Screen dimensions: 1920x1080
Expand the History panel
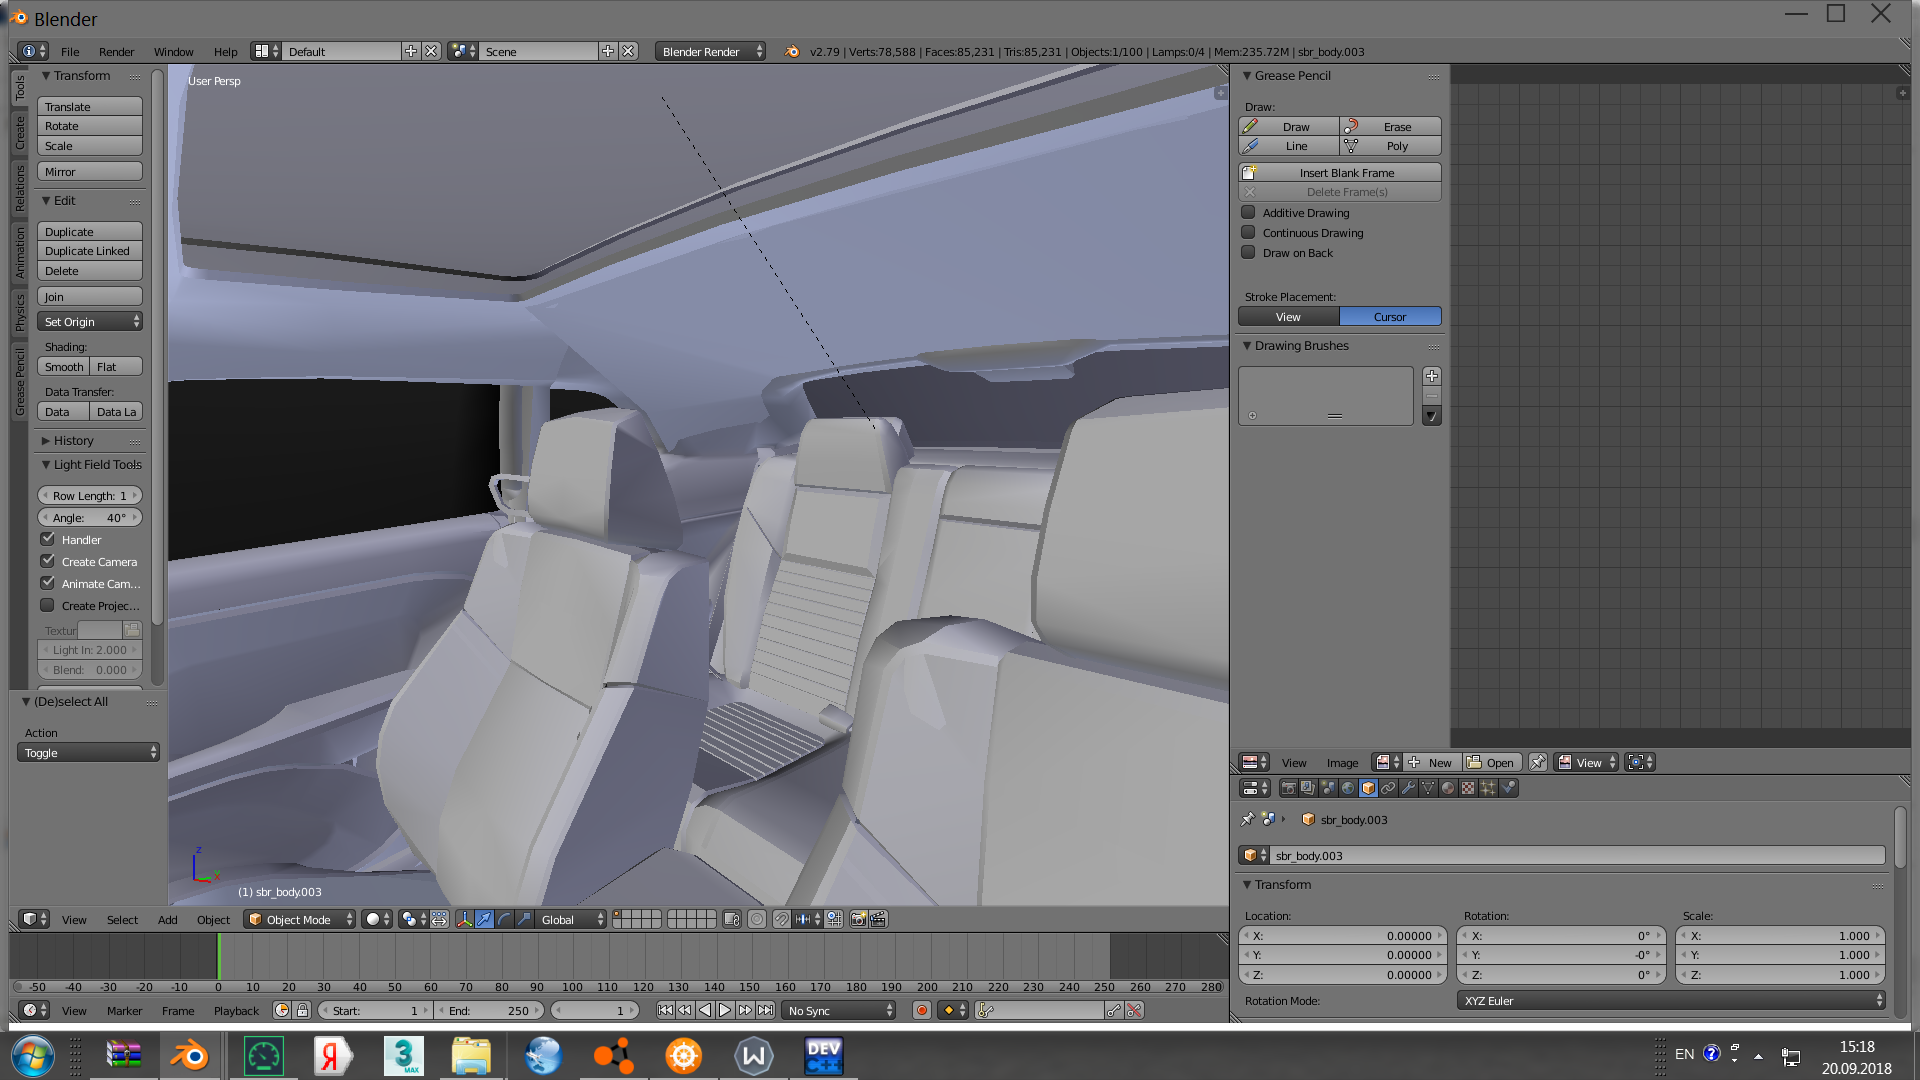click(x=72, y=441)
